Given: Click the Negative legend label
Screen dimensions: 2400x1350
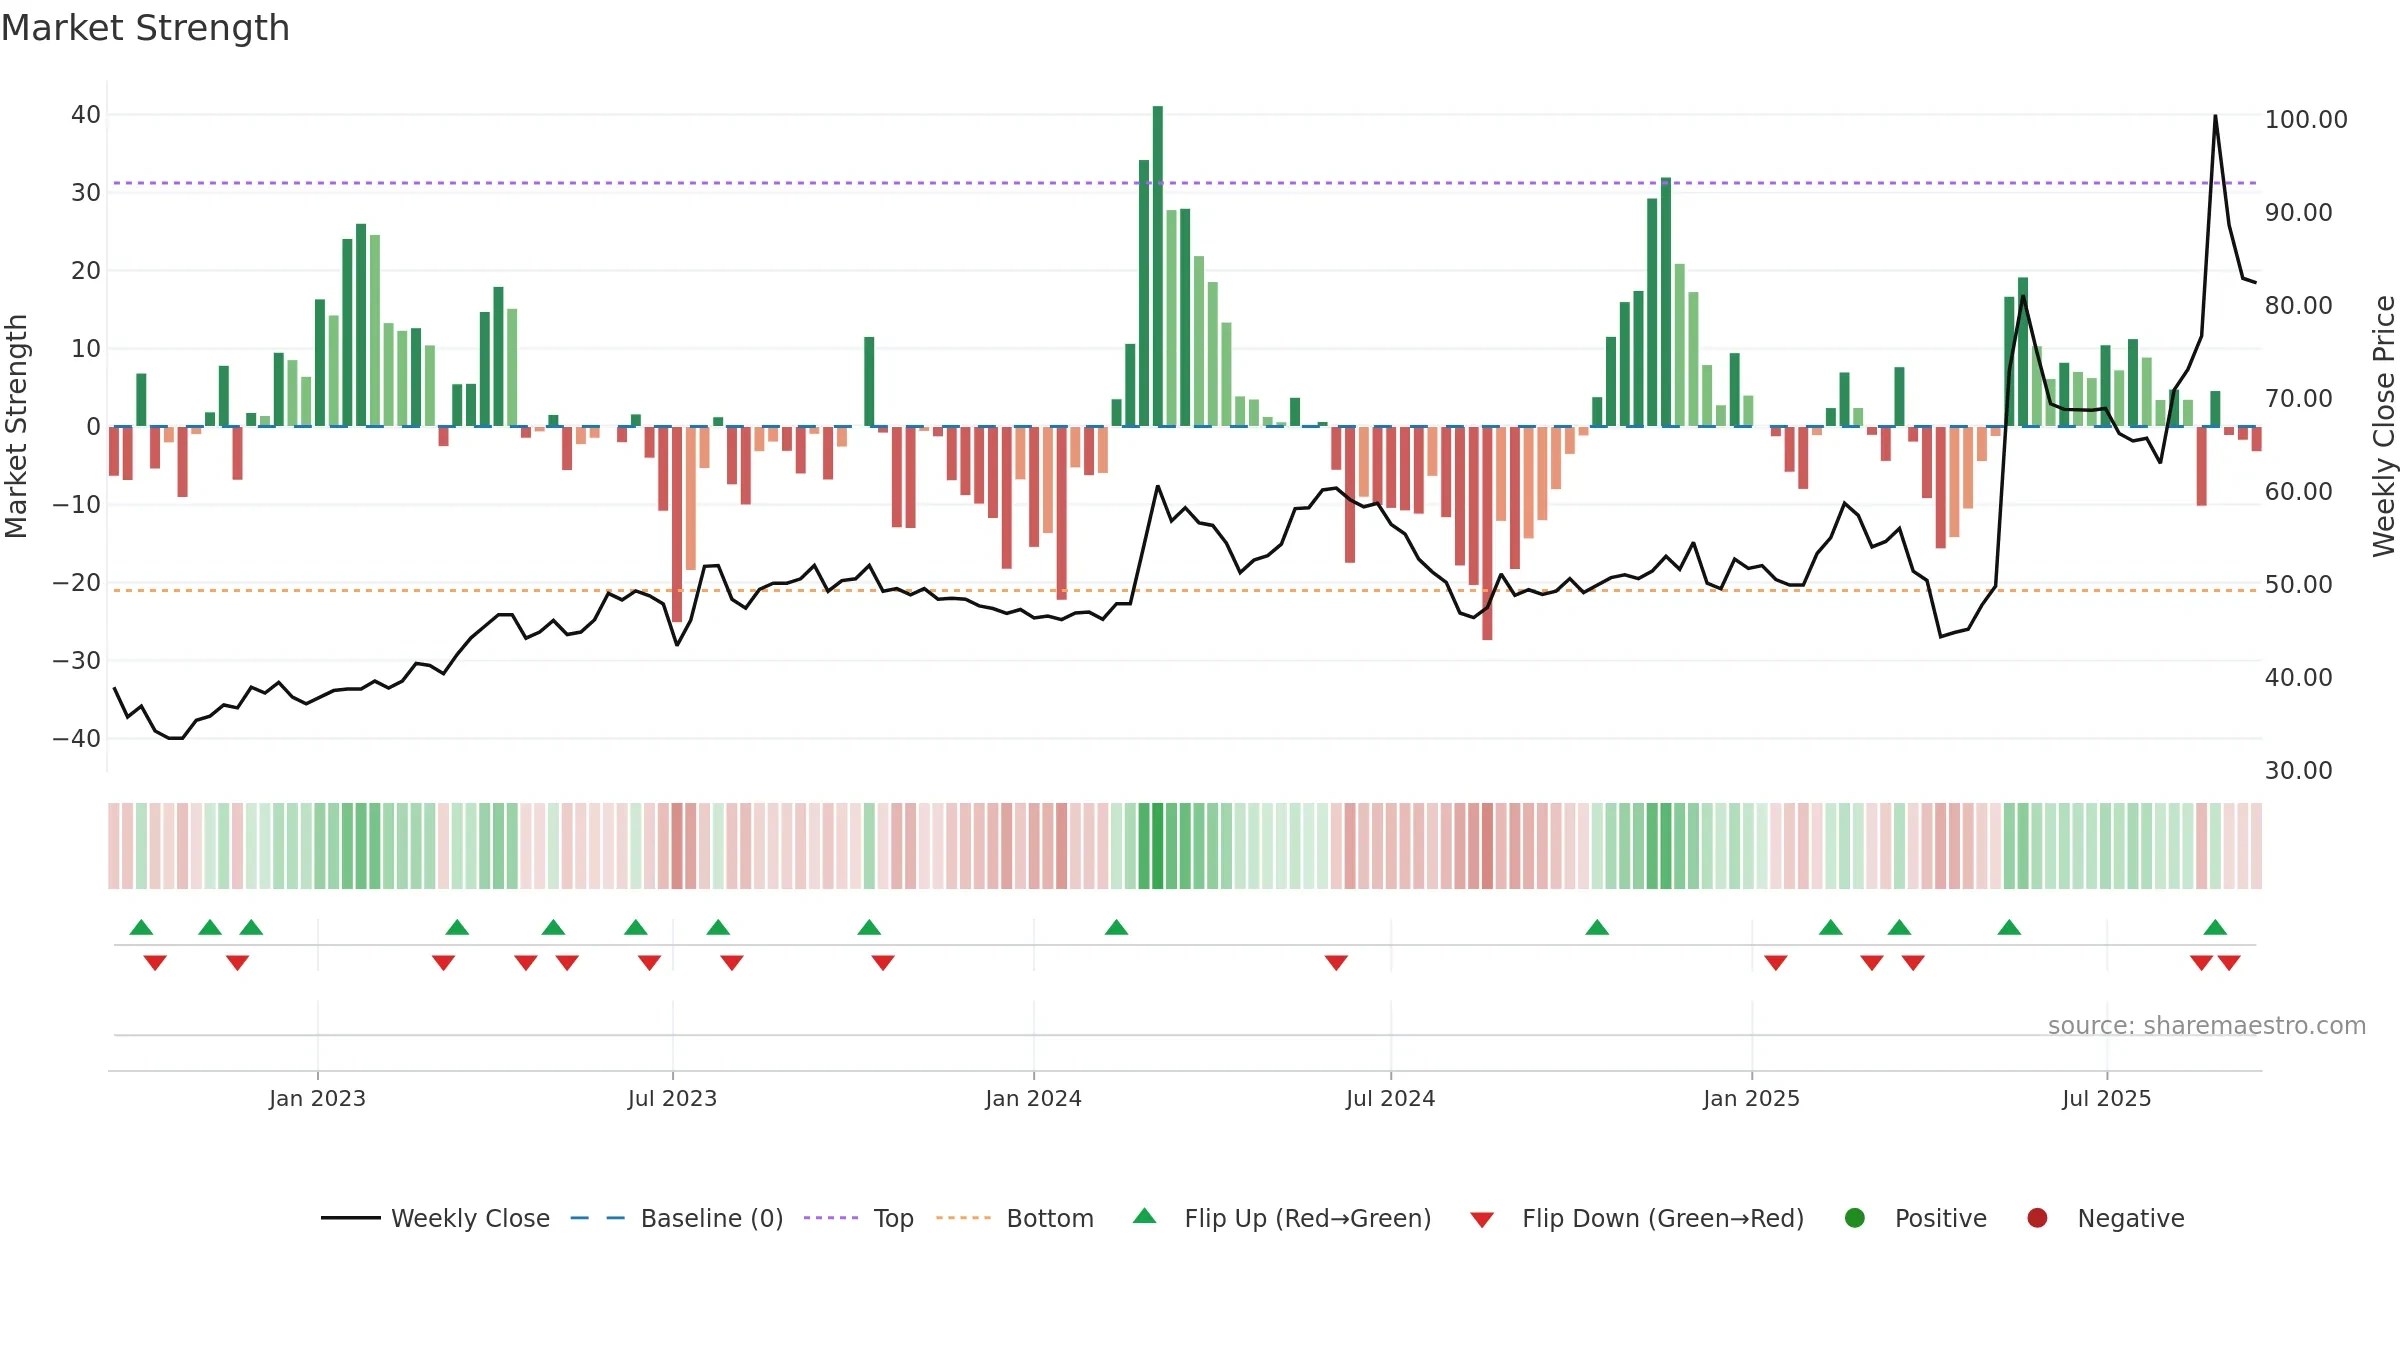Looking at the screenshot, I should click(2131, 1218).
